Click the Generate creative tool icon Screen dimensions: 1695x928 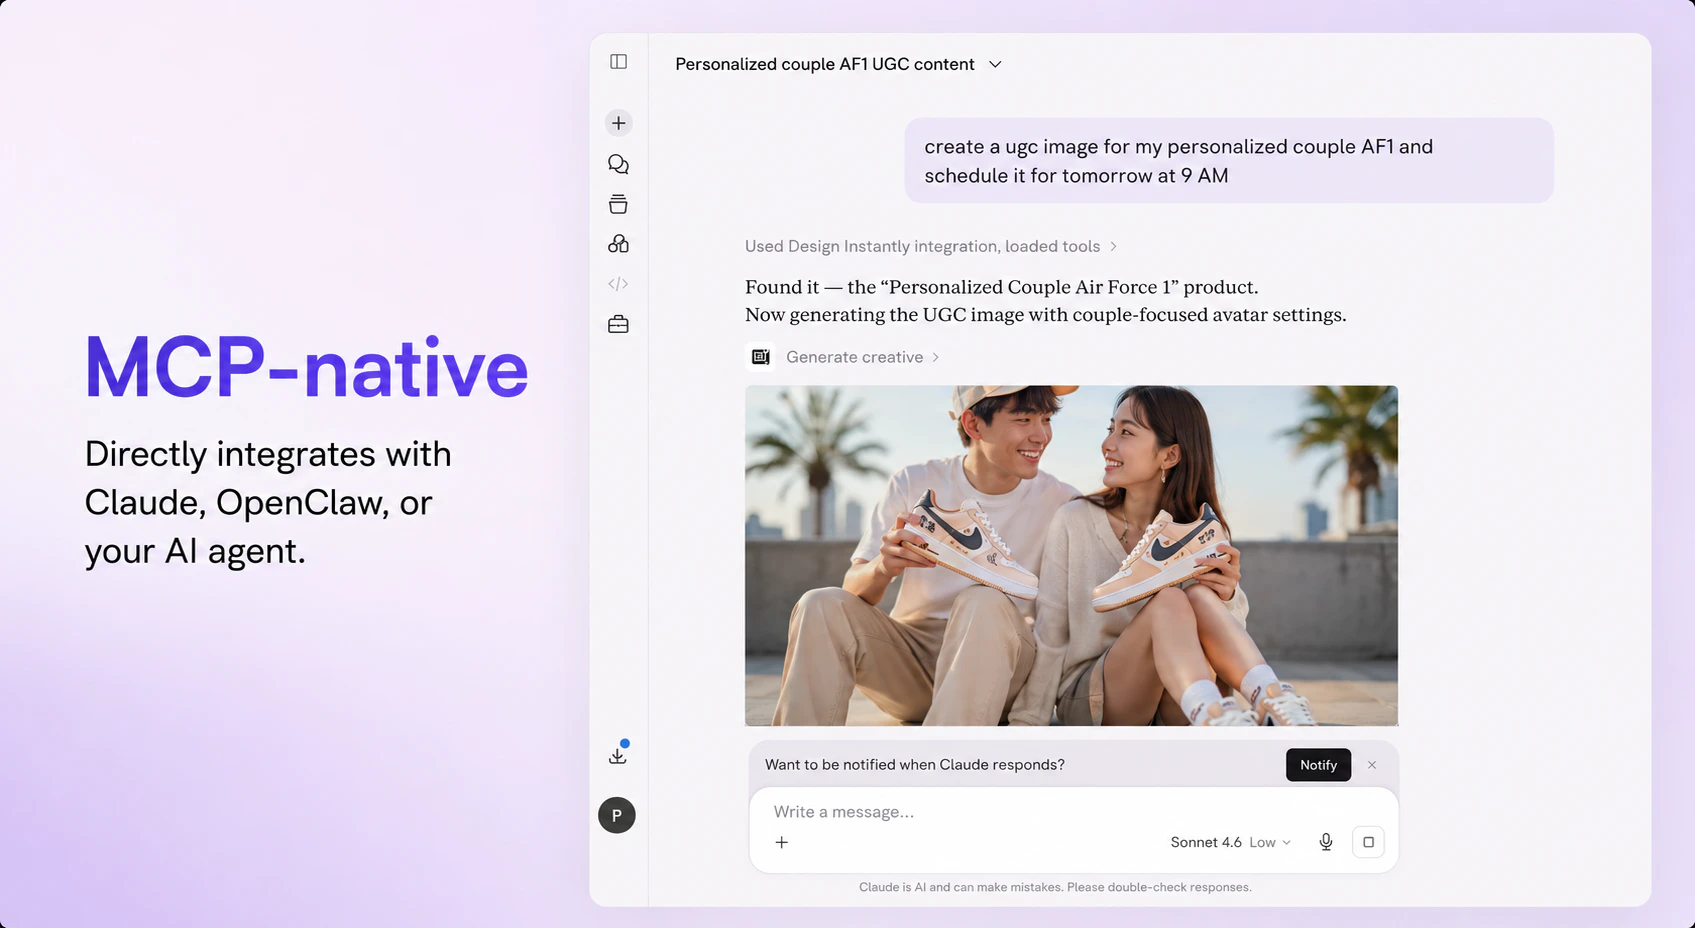760,357
